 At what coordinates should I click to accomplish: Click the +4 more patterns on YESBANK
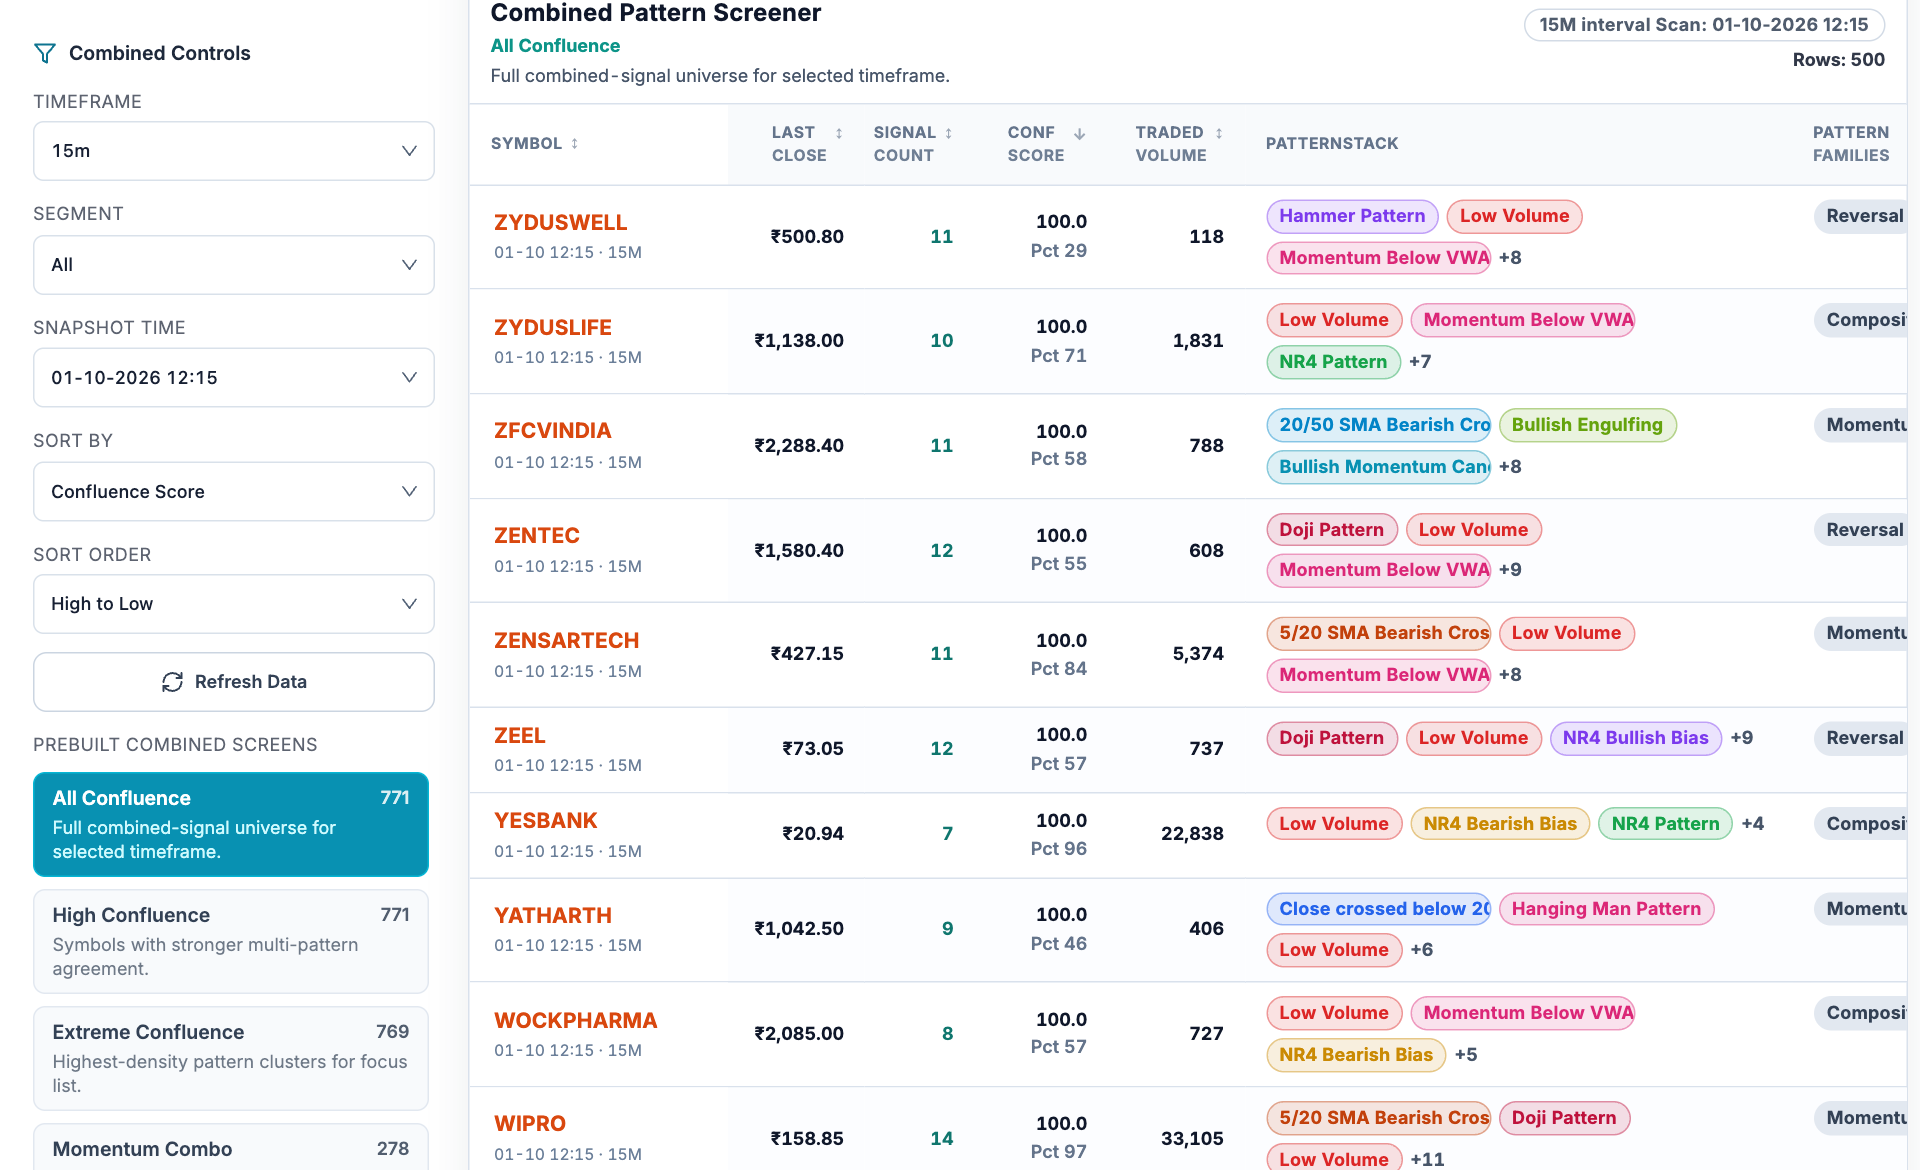tap(1752, 824)
